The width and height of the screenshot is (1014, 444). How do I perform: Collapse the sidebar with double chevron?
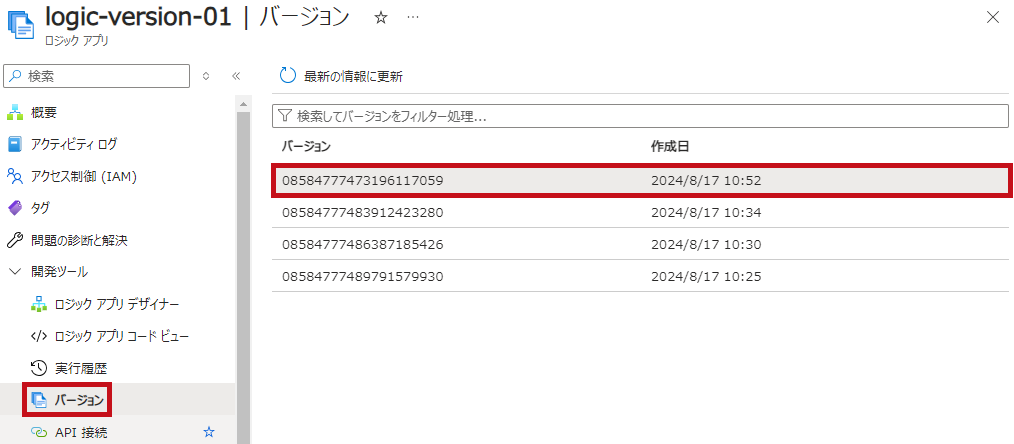click(x=236, y=76)
